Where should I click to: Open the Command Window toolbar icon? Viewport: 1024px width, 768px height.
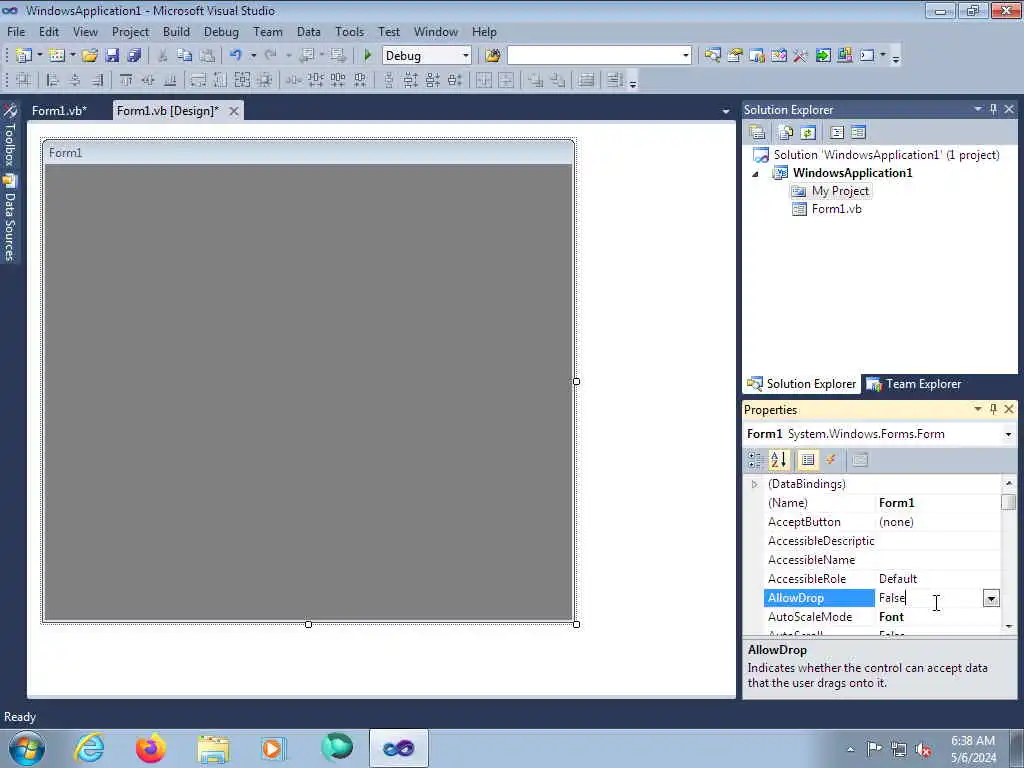(x=867, y=56)
